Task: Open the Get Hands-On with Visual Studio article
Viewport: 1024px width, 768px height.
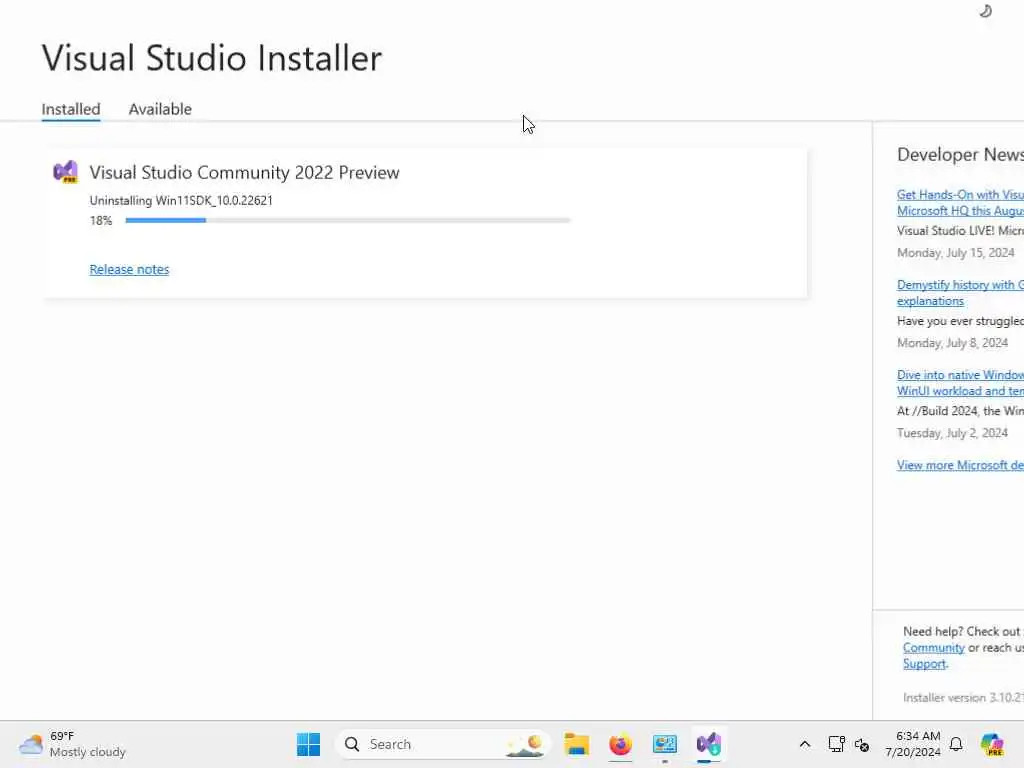Action: (x=960, y=202)
